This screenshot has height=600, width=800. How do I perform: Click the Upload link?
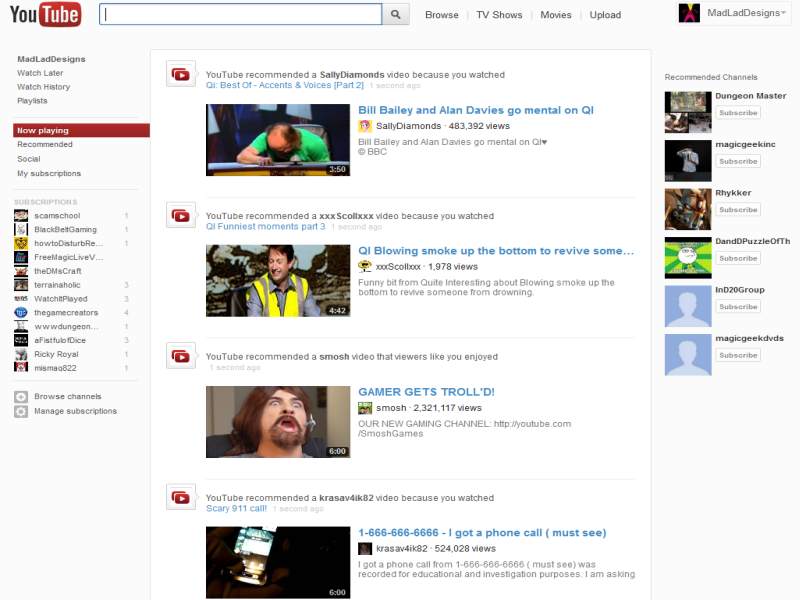(606, 15)
